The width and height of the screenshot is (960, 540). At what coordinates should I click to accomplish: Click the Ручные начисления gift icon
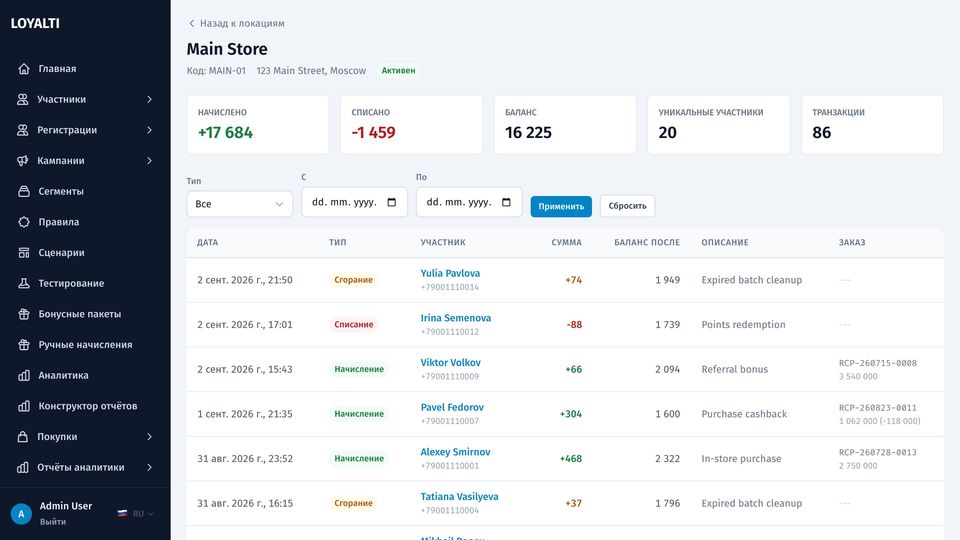click(x=24, y=344)
